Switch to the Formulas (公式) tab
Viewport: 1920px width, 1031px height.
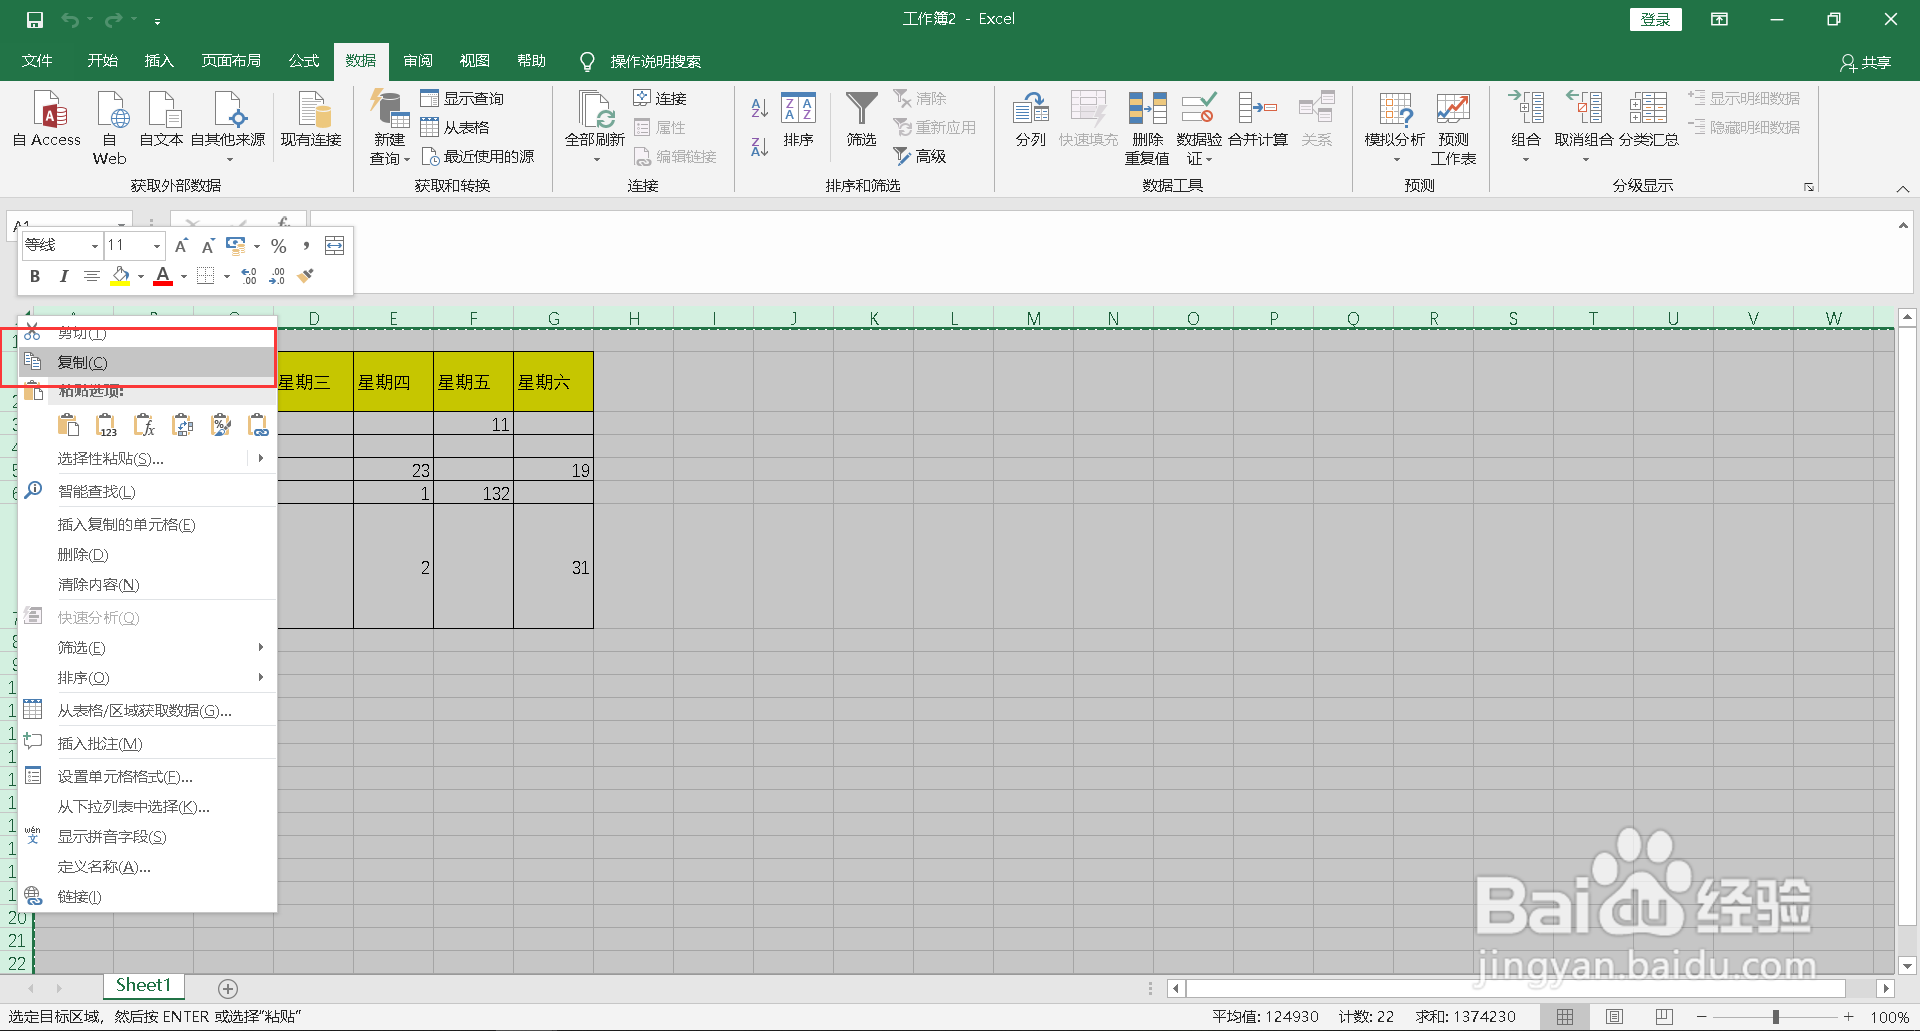304,61
